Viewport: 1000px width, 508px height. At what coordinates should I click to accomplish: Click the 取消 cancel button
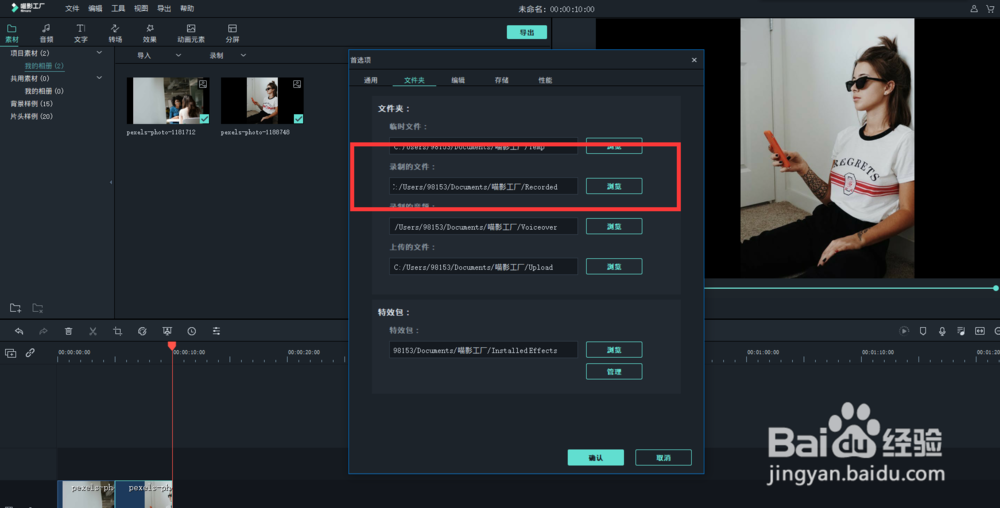click(x=663, y=458)
